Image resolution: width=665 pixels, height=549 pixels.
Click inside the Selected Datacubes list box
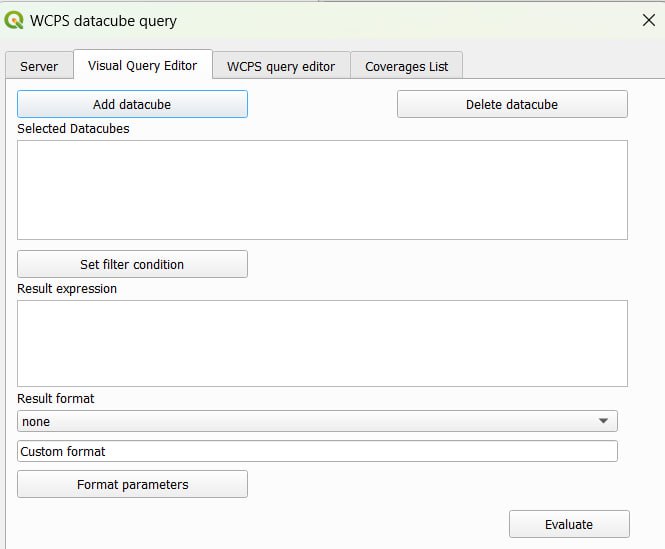[322, 189]
